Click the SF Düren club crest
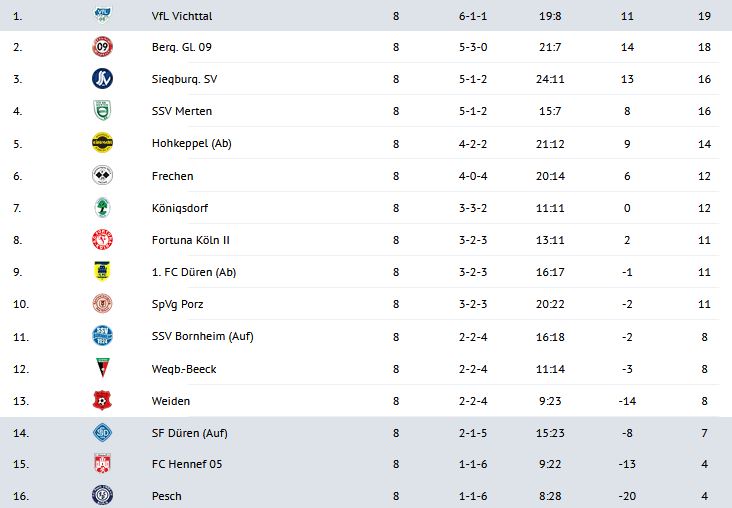This screenshot has width=732, height=508. 102,433
